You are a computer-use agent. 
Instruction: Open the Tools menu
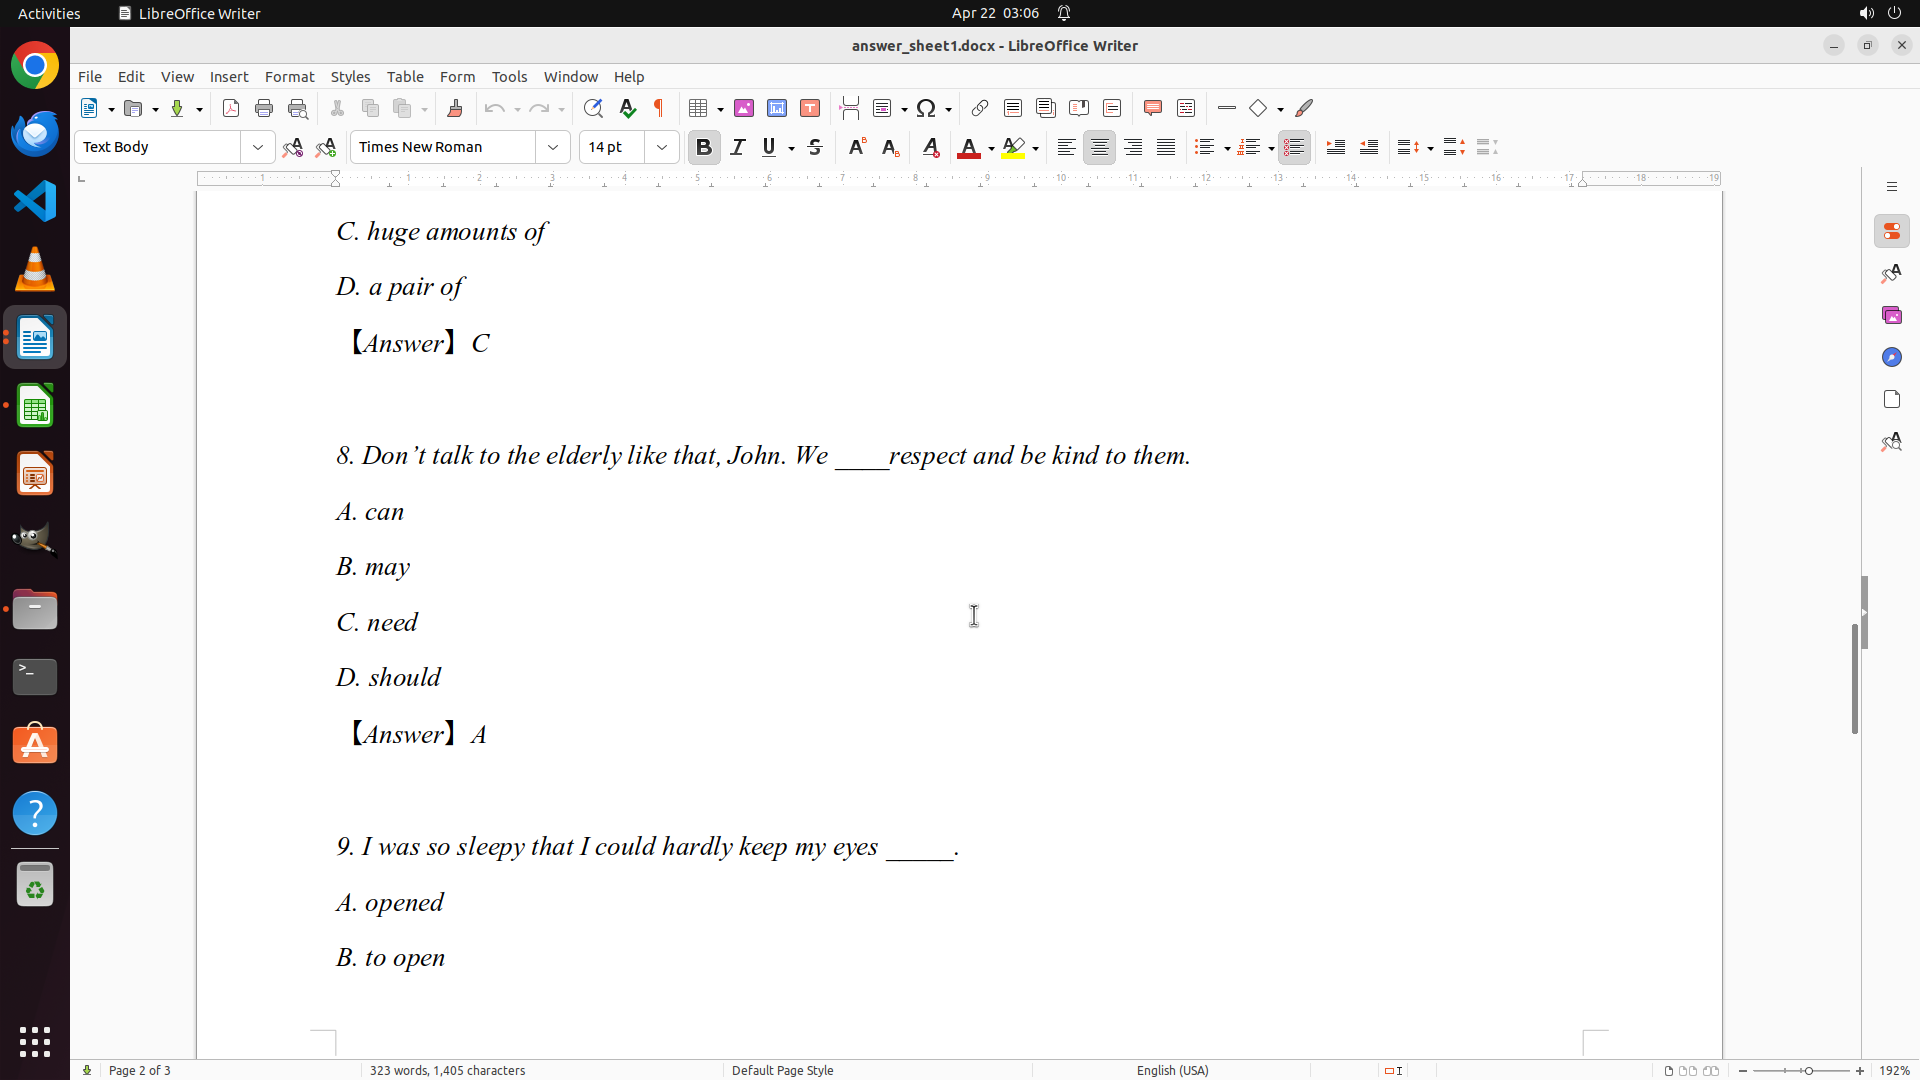coord(509,77)
